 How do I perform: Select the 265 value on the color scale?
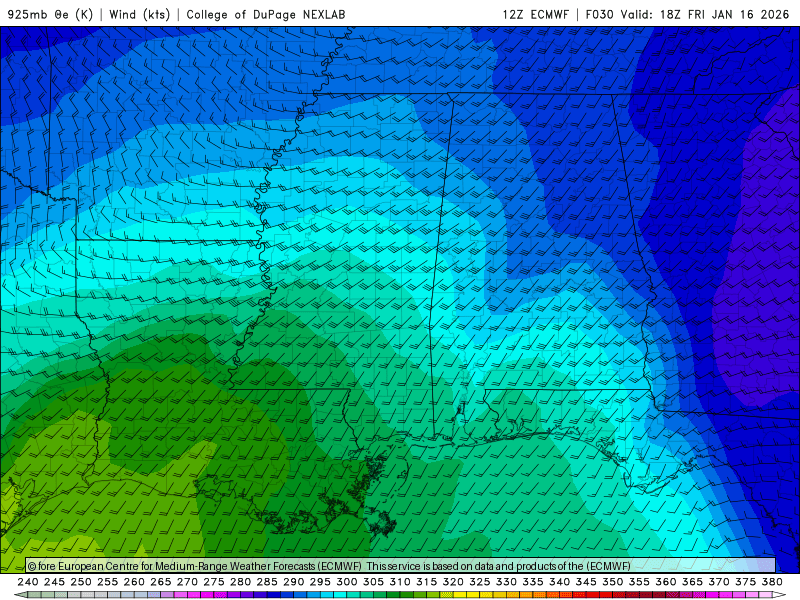pyautogui.click(x=161, y=582)
